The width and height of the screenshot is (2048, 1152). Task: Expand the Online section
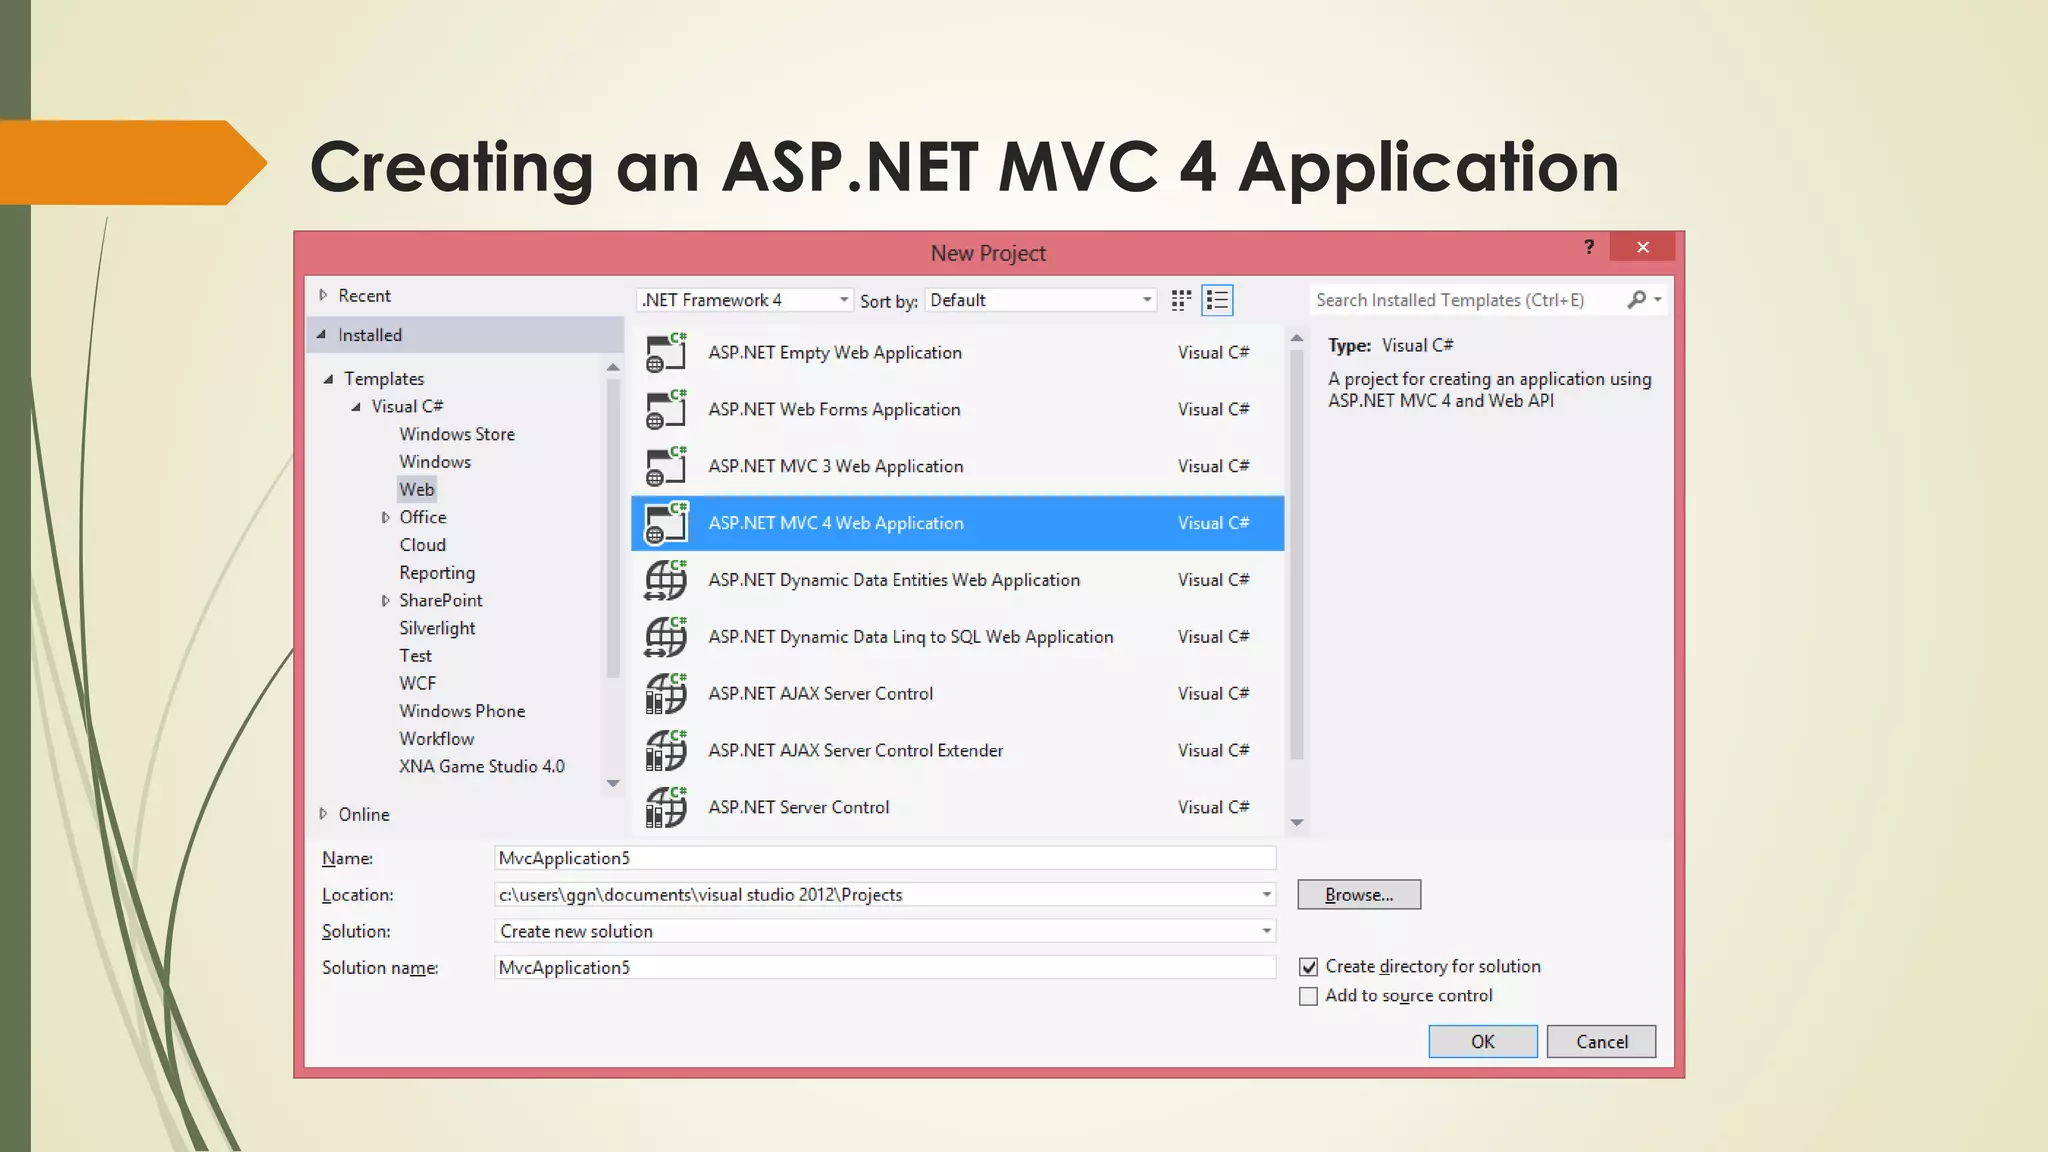pos(323,814)
